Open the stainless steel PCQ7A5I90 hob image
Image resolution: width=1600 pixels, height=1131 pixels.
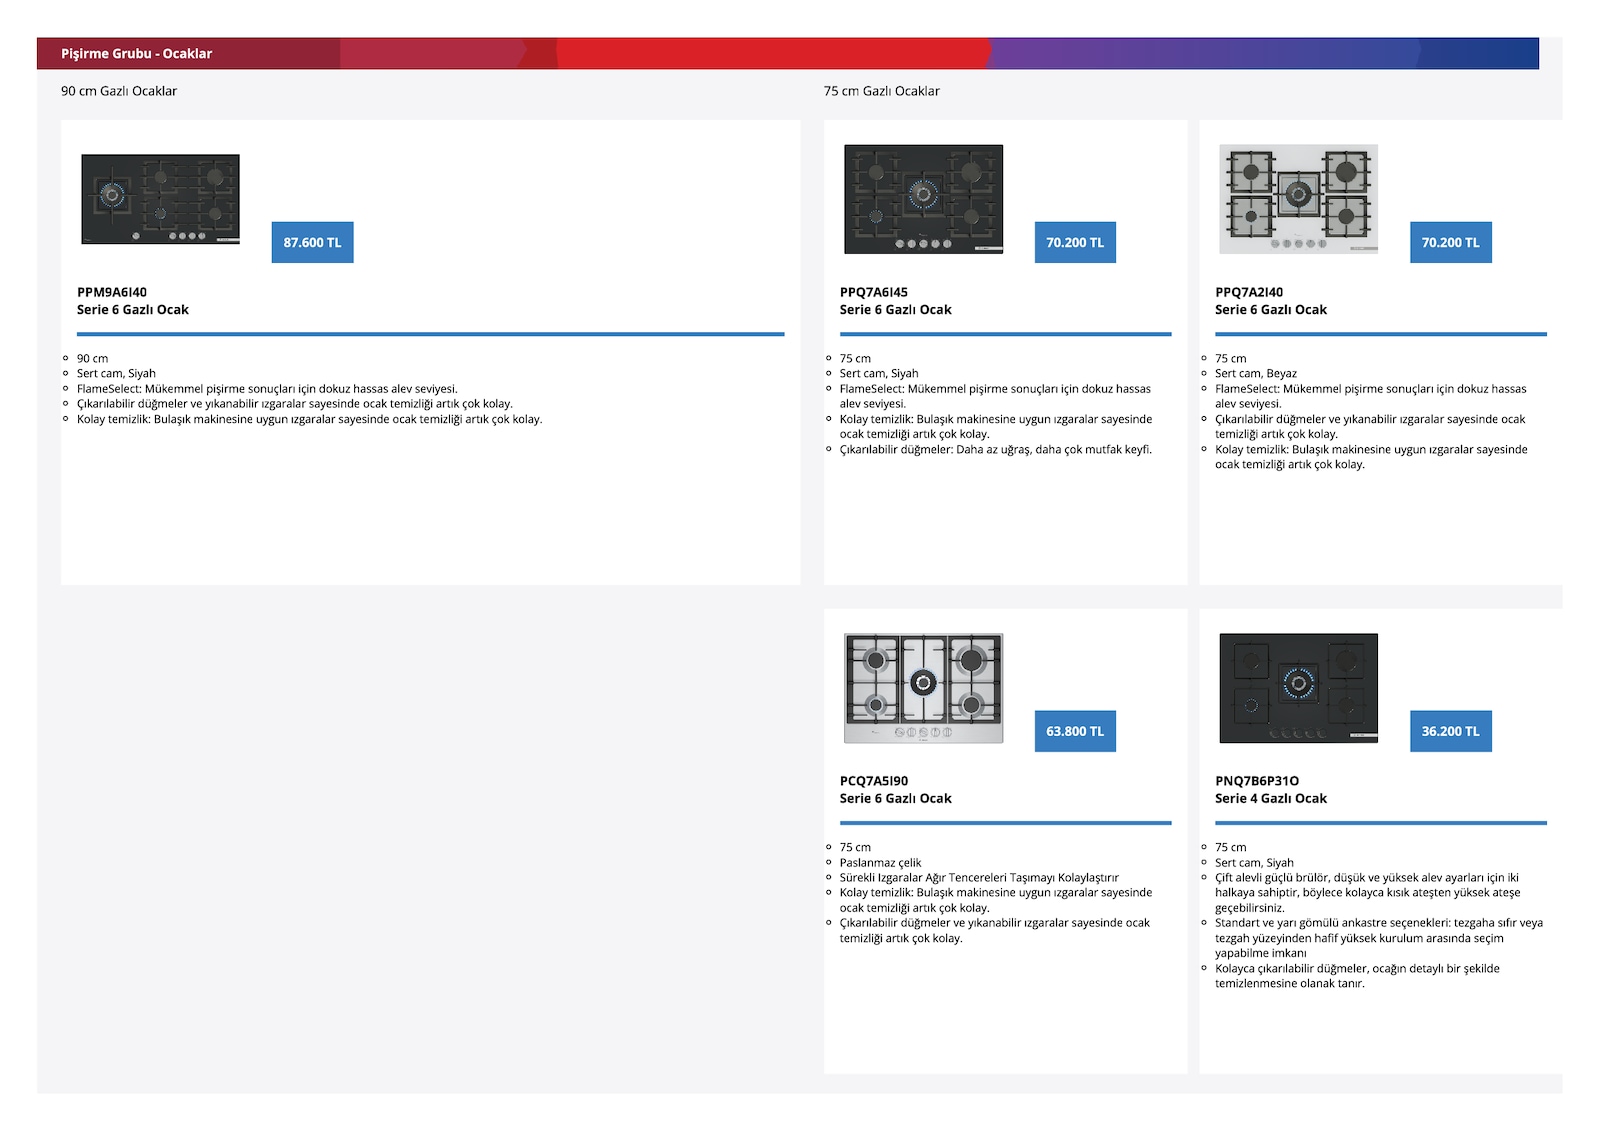(x=923, y=688)
